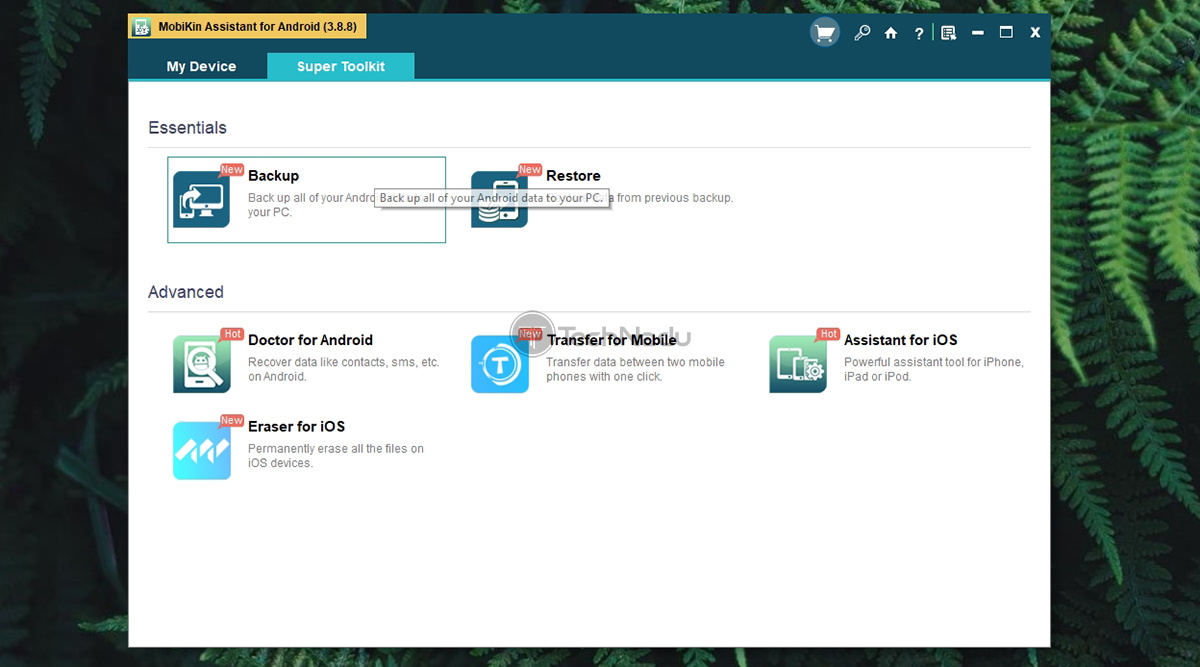
Task: Click Doctor for Android title
Action: [310, 340]
